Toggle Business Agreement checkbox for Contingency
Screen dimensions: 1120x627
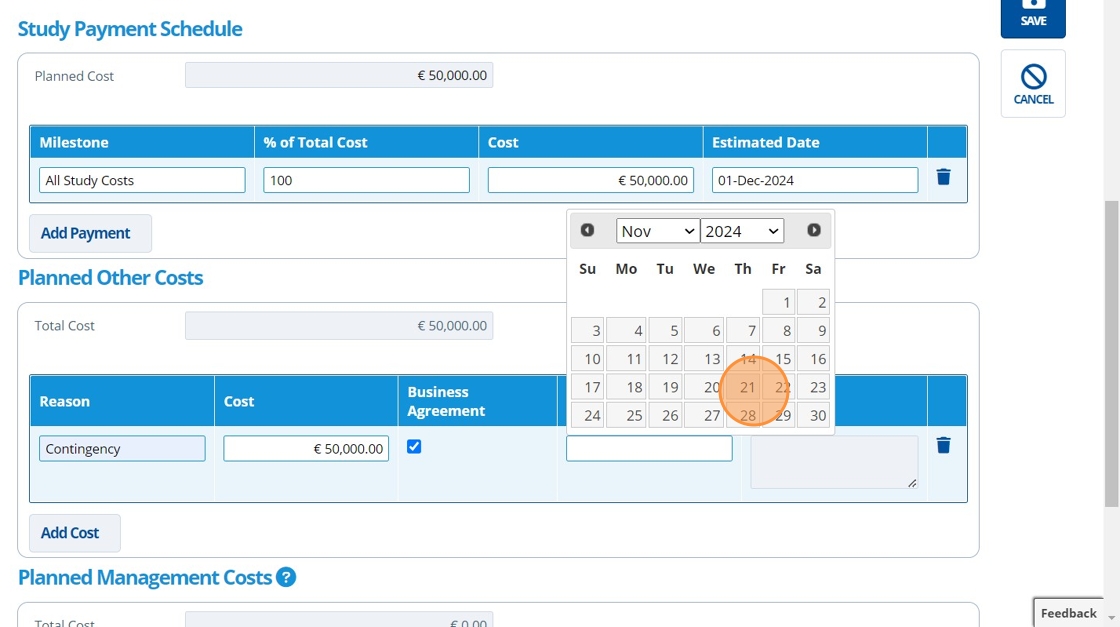[414, 446]
